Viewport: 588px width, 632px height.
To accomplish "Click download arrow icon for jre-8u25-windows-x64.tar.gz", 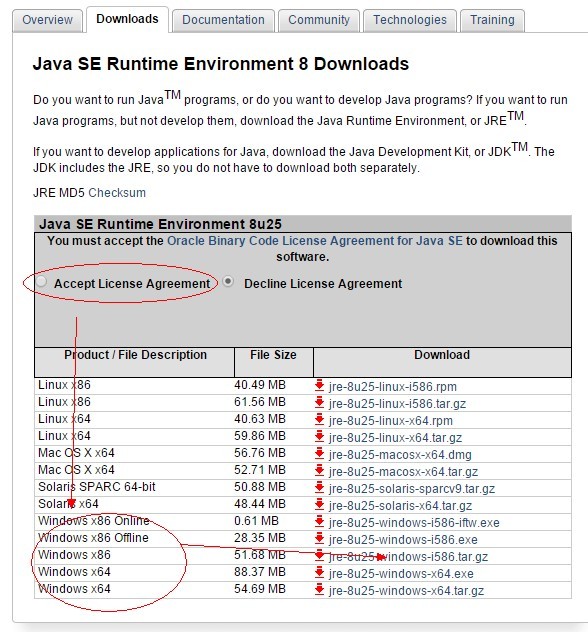I will click(x=319, y=590).
